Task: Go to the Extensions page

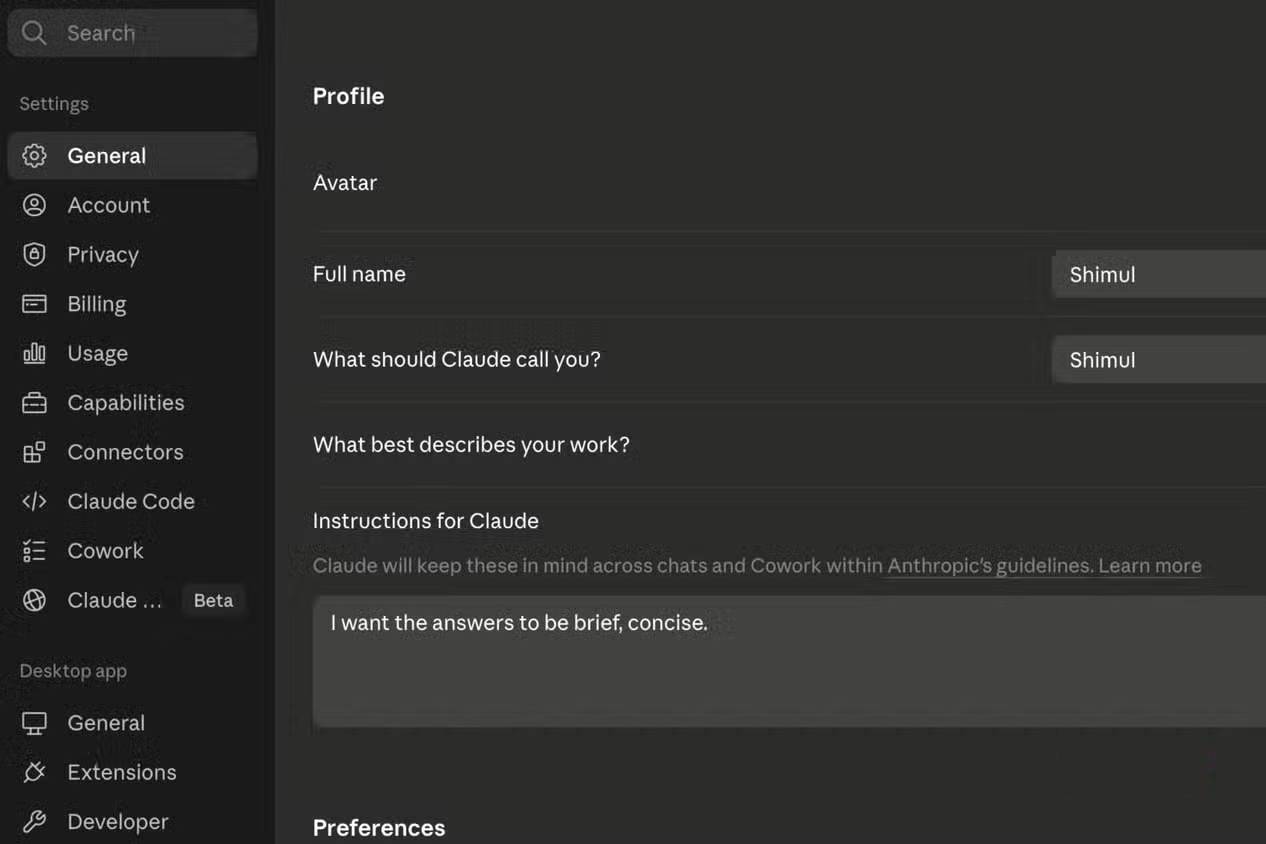Action: pyautogui.click(x=132, y=772)
